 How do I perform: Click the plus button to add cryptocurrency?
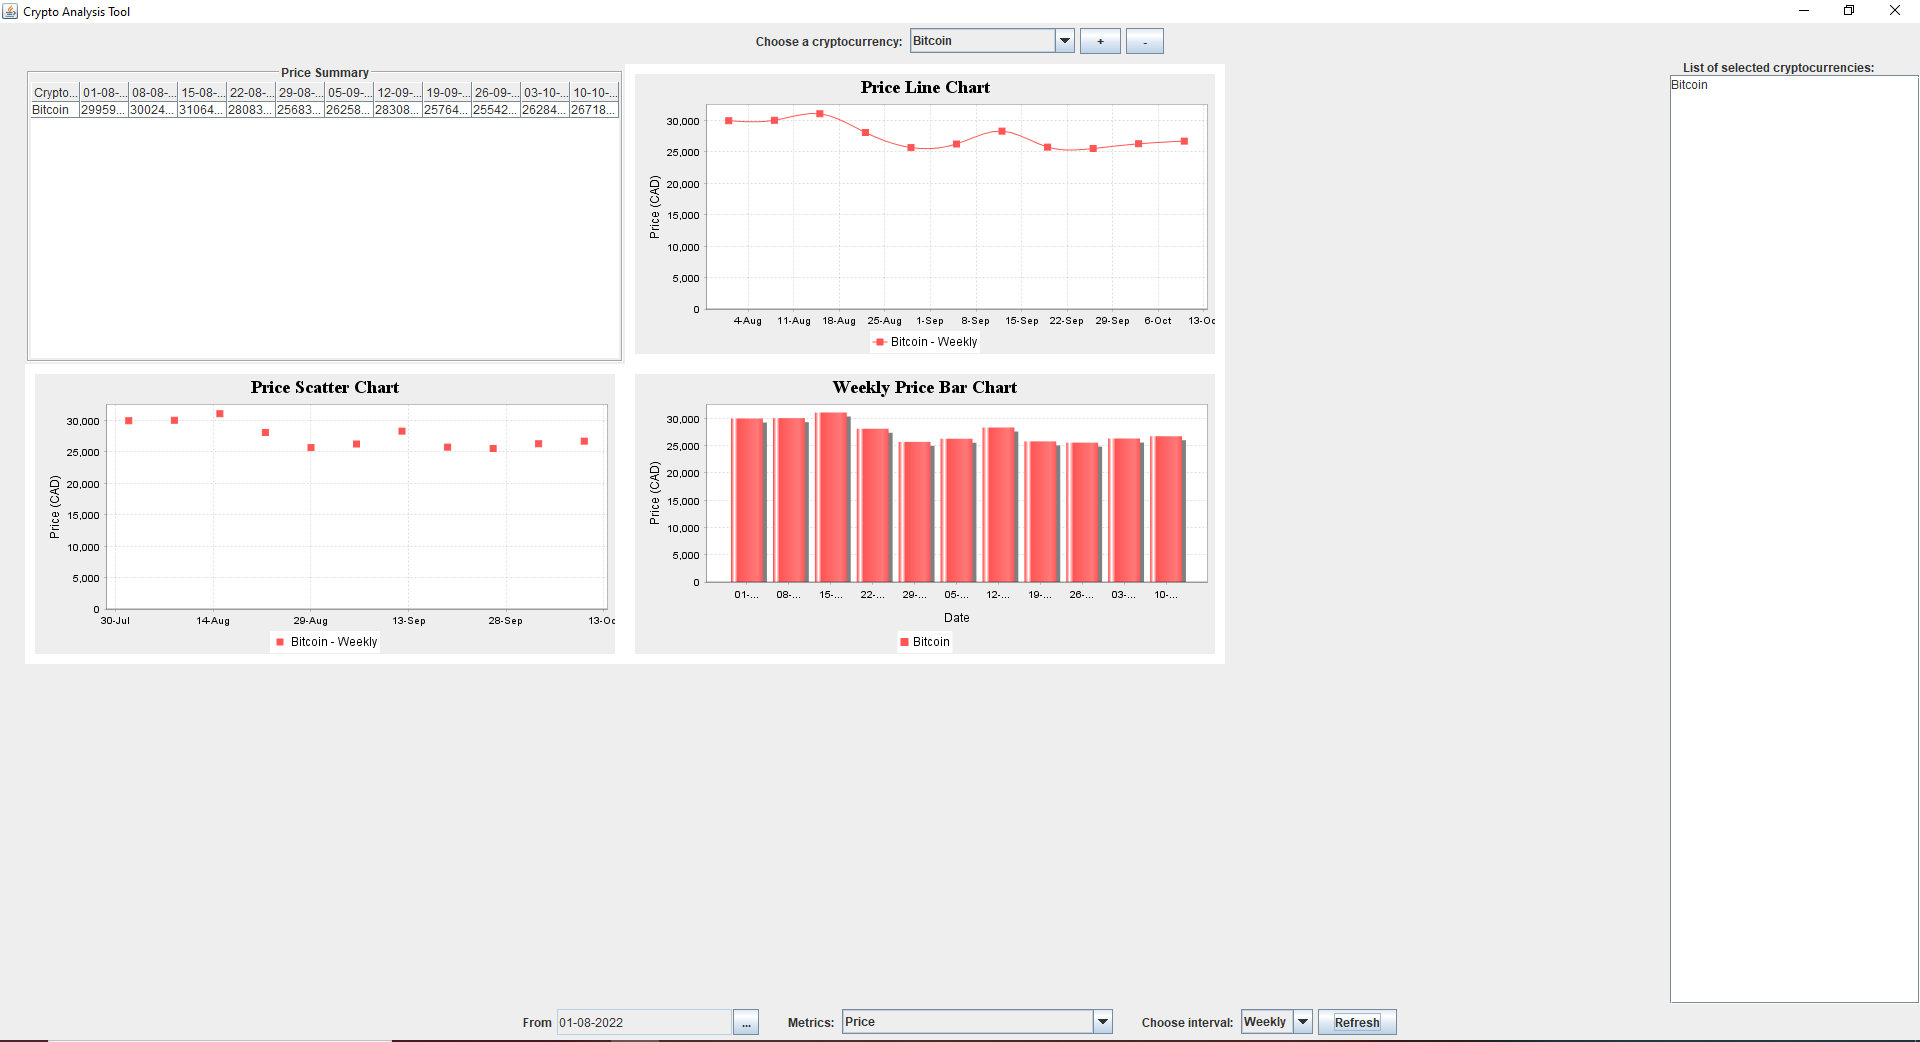1099,41
